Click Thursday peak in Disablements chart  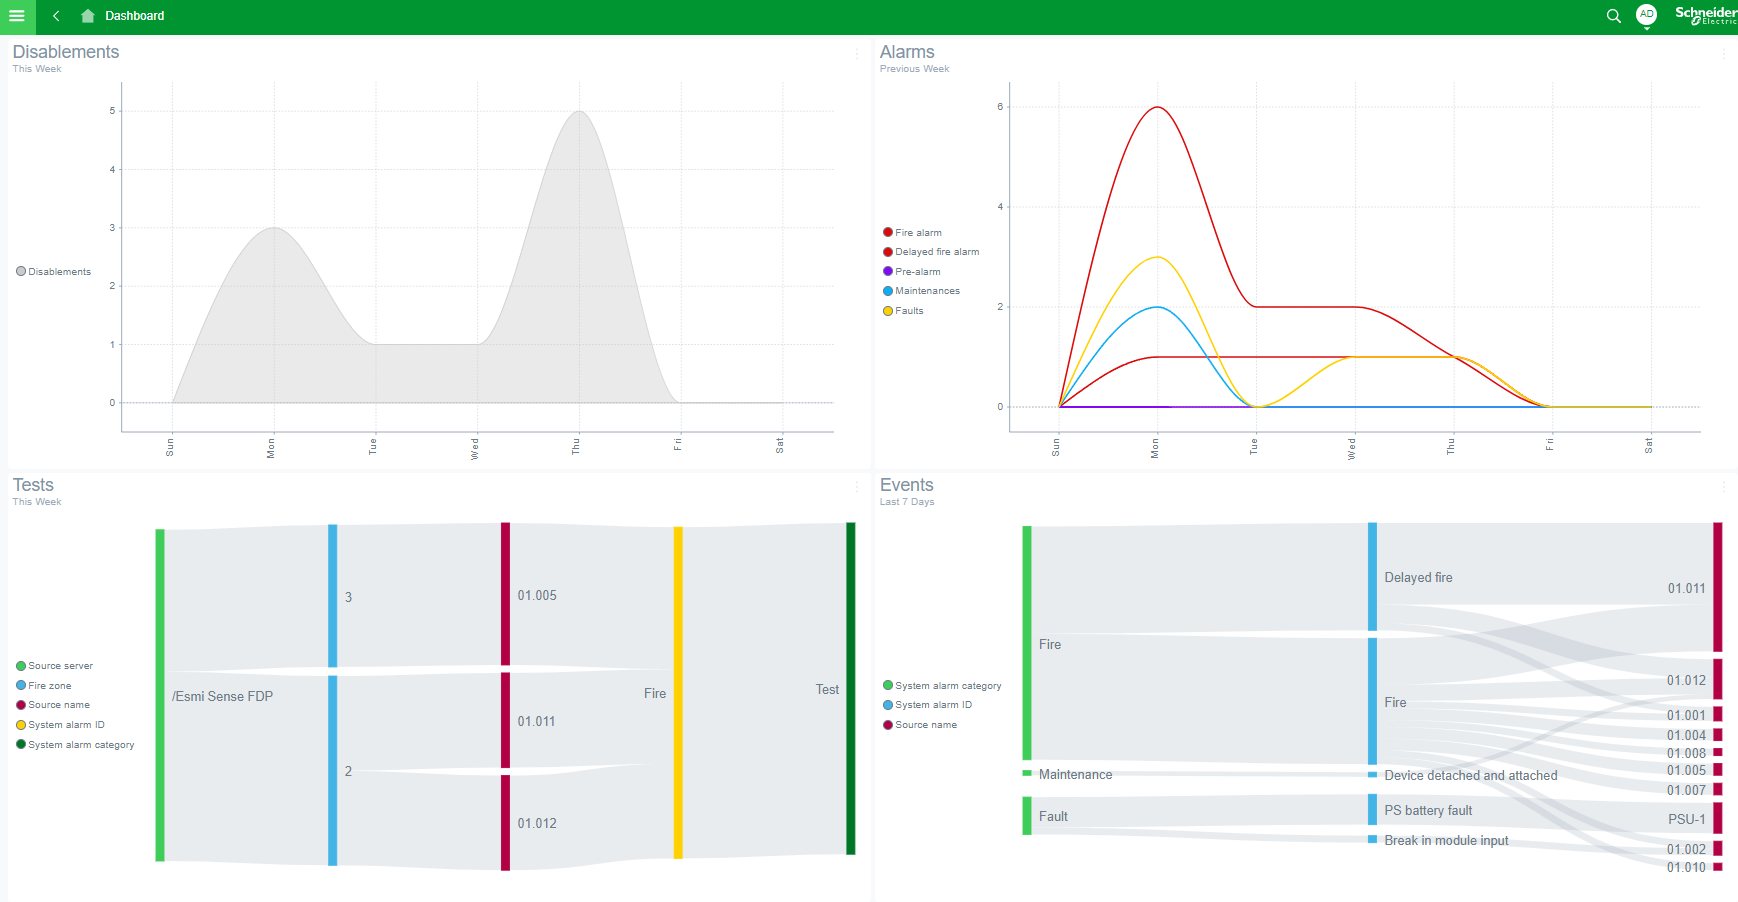(x=578, y=111)
